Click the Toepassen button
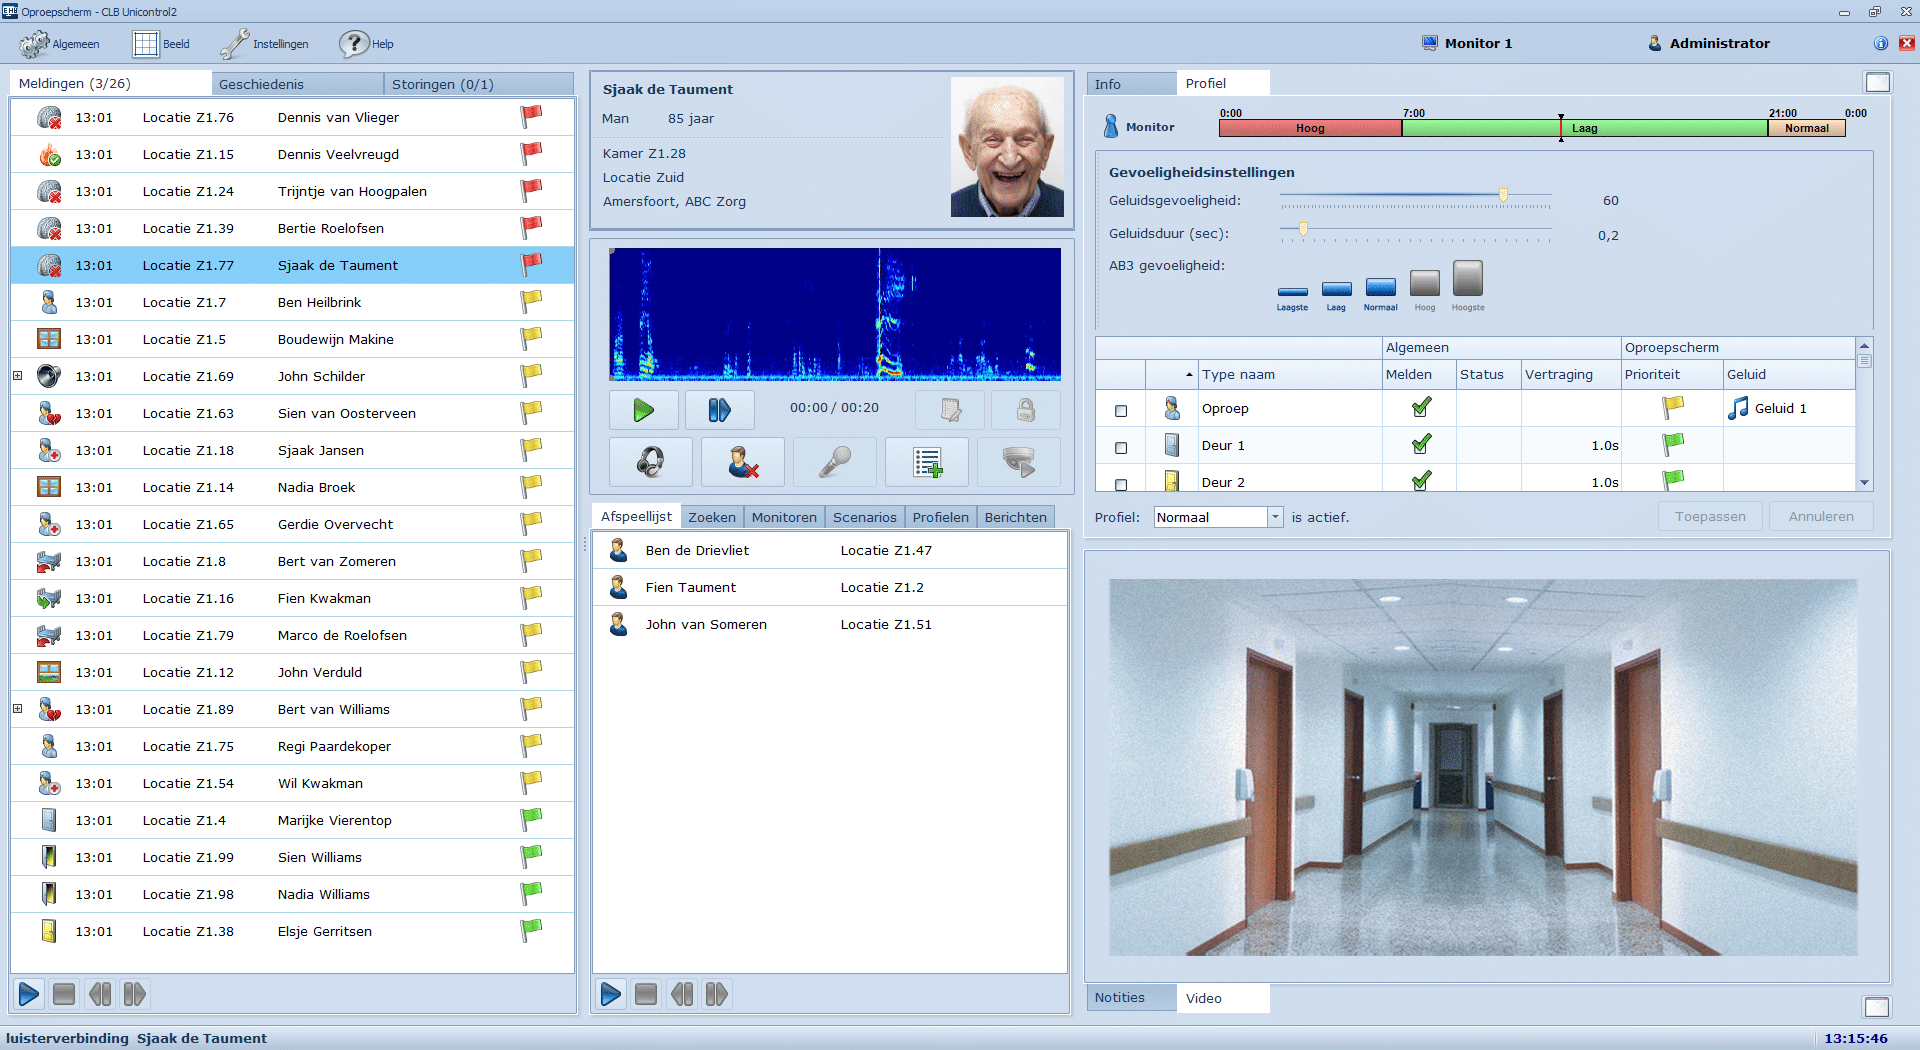Viewport: 1920px width, 1050px height. (x=1710, y=517)
